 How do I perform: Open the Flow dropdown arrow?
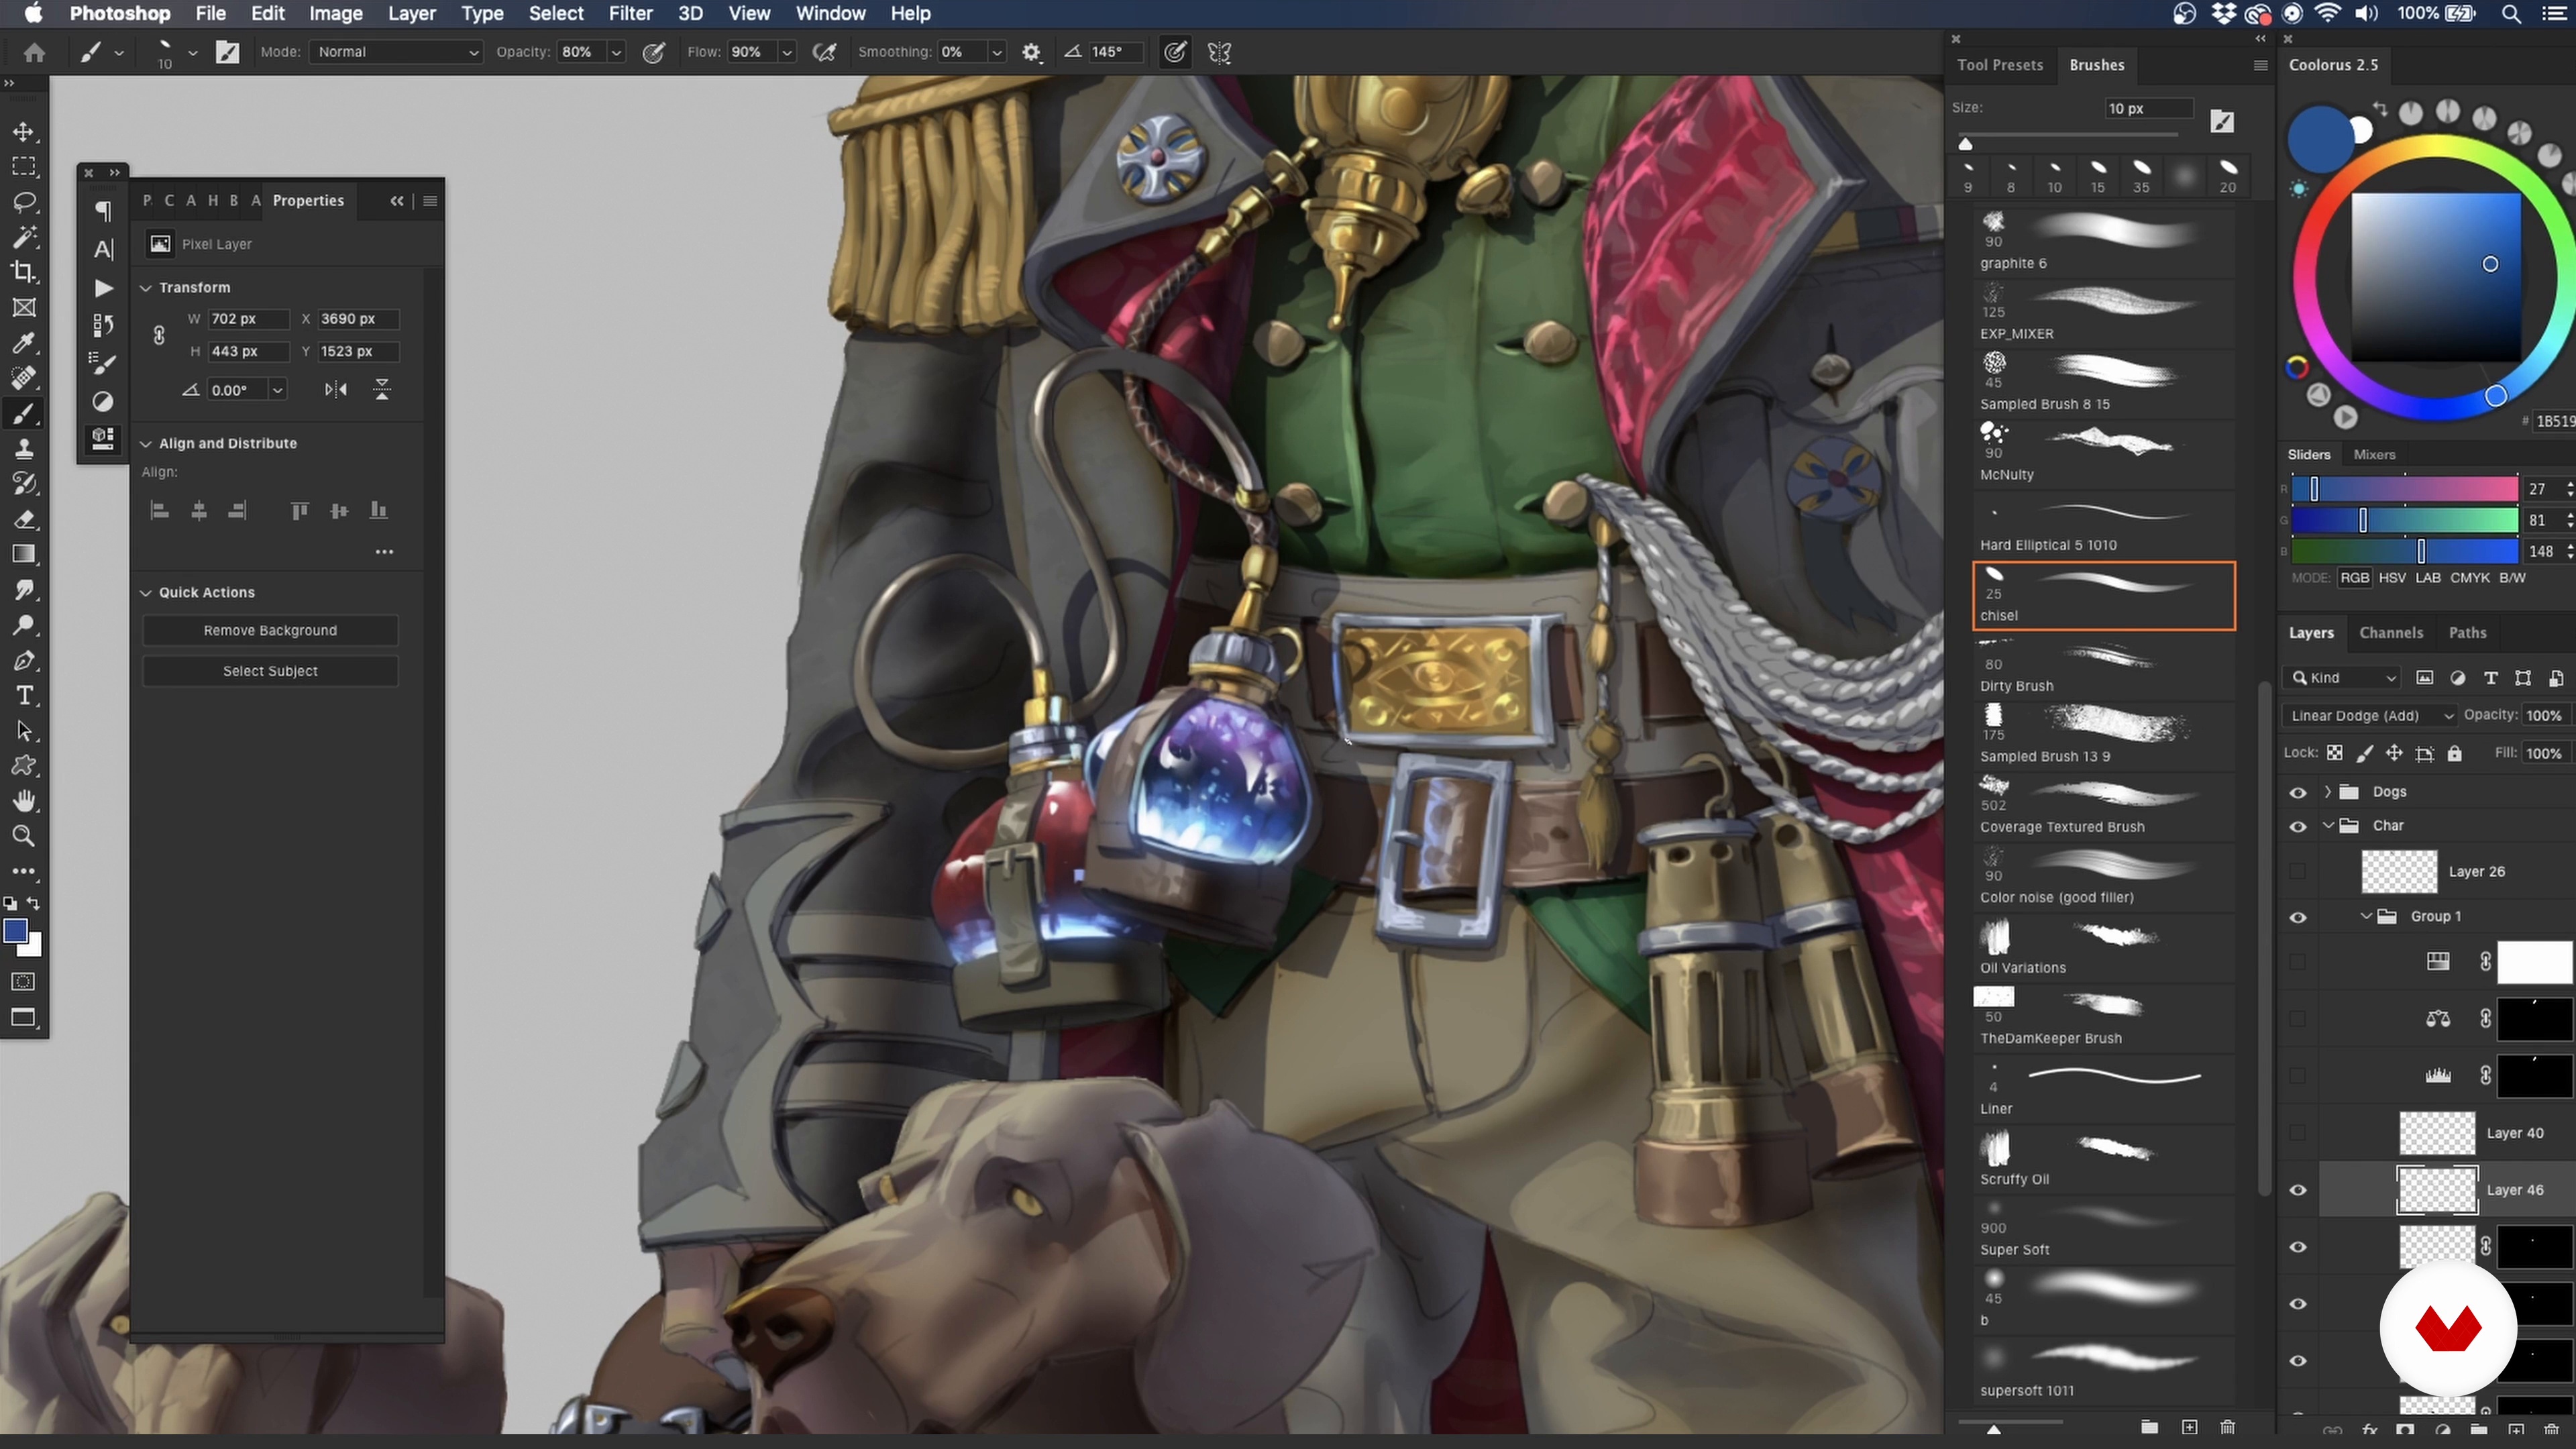(787, 52)
